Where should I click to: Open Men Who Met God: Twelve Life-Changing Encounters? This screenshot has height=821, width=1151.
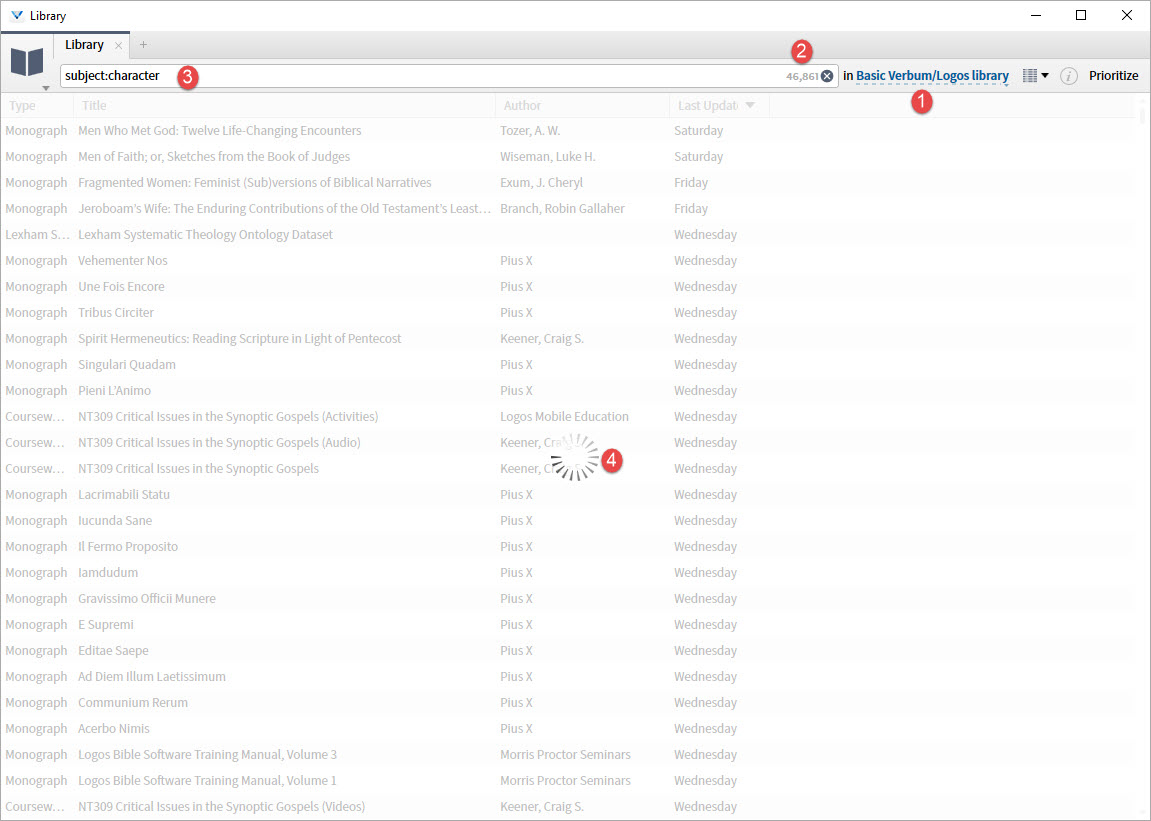219,131
